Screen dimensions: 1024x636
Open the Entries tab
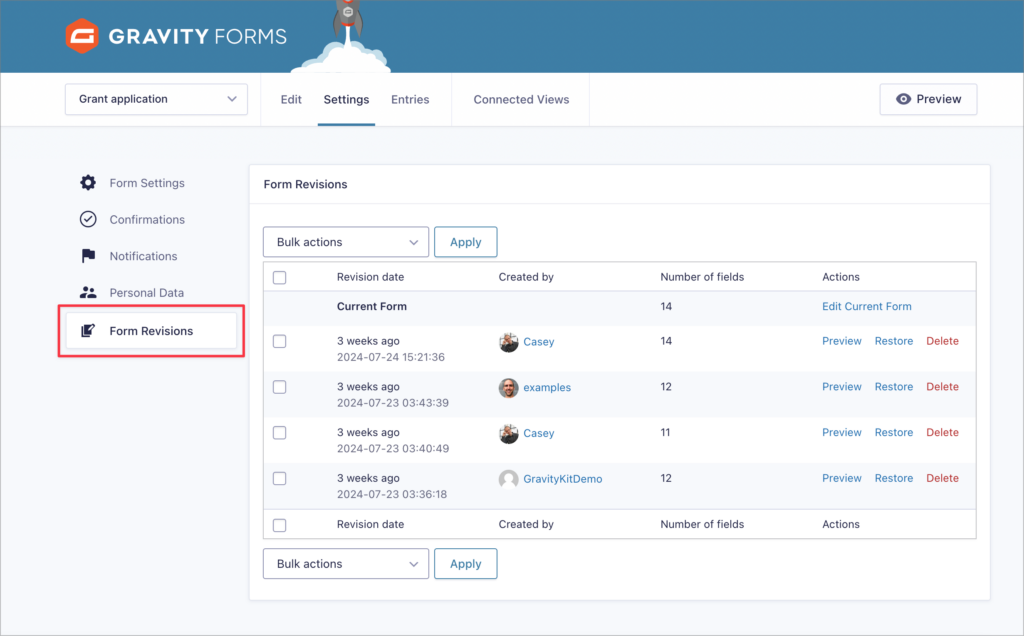(410, 99)
